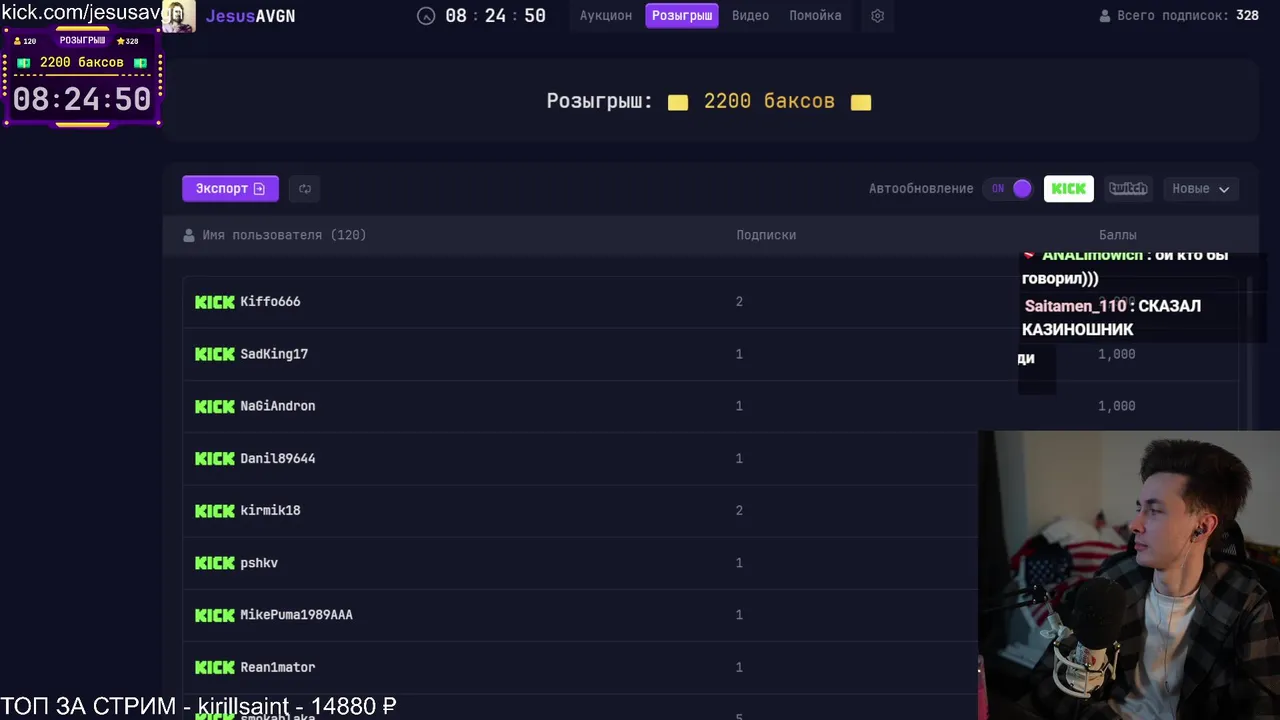This screenshot has width=1280, height=720.
Task: Select the kirmik18 username
Action: point(270,510)
